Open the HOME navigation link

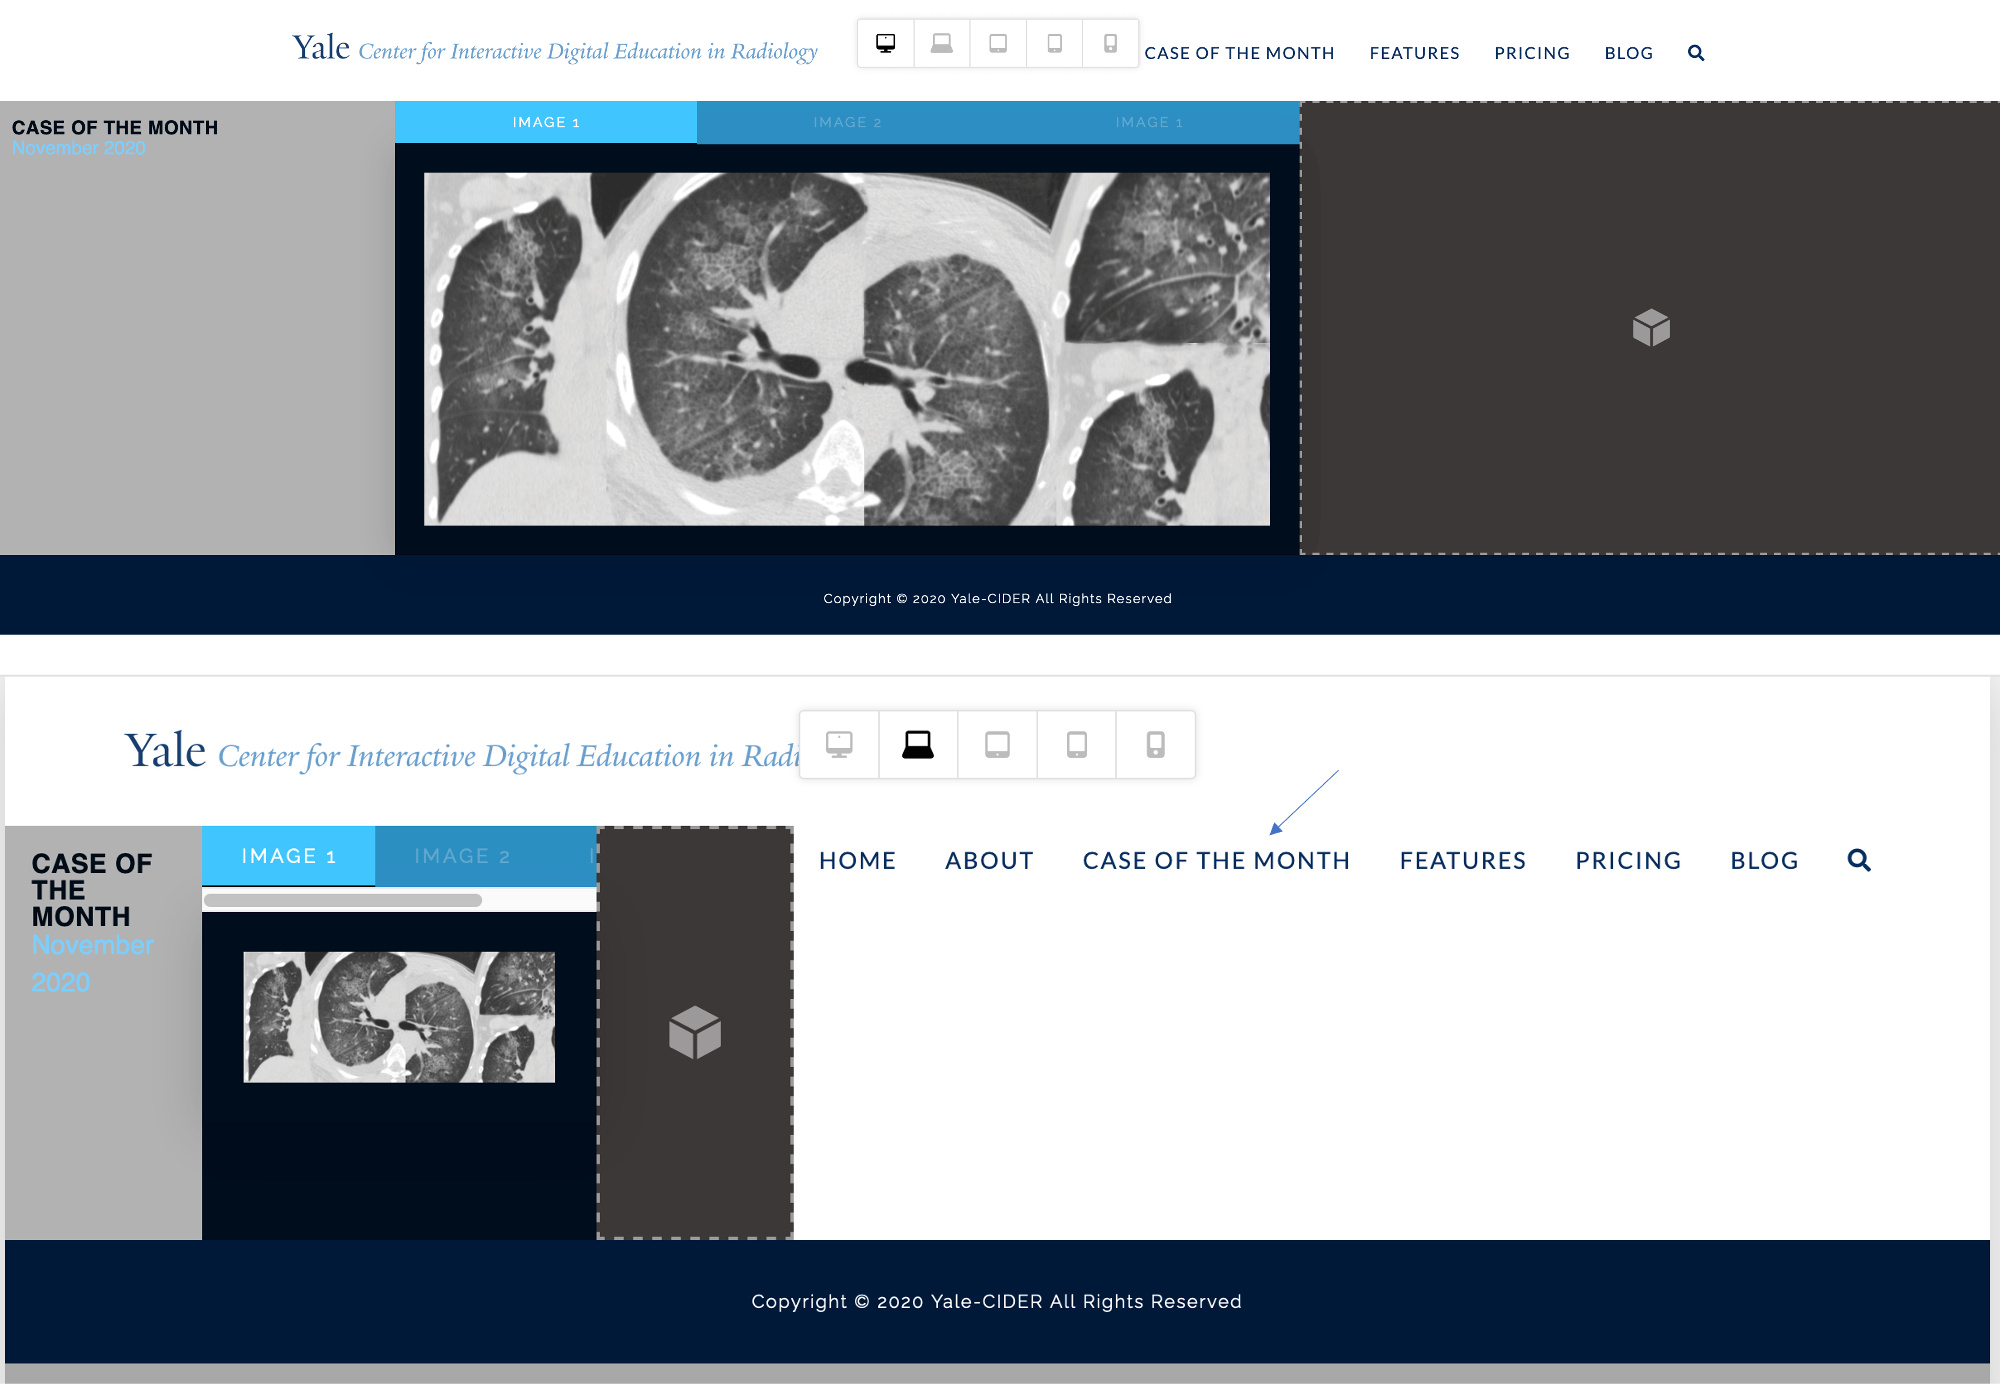tap(857, 861)
